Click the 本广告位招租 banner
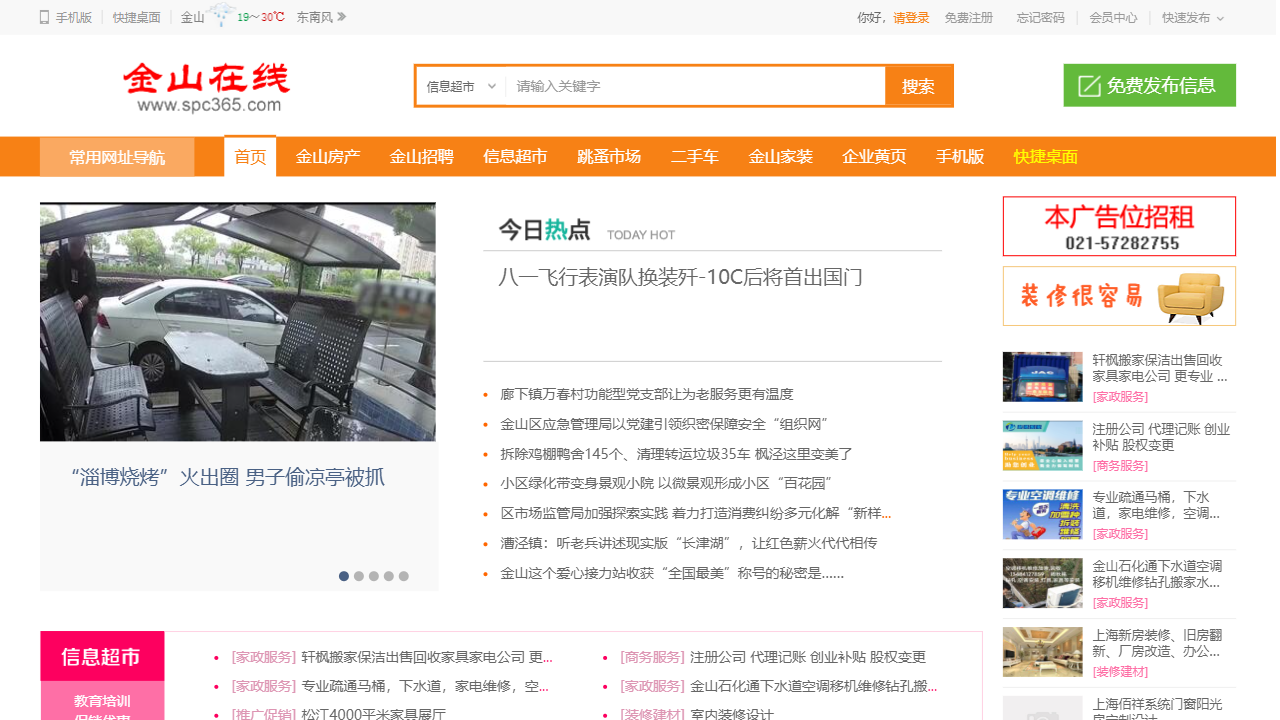The height and width of the screenshot is (720, 1280). 1119,226
